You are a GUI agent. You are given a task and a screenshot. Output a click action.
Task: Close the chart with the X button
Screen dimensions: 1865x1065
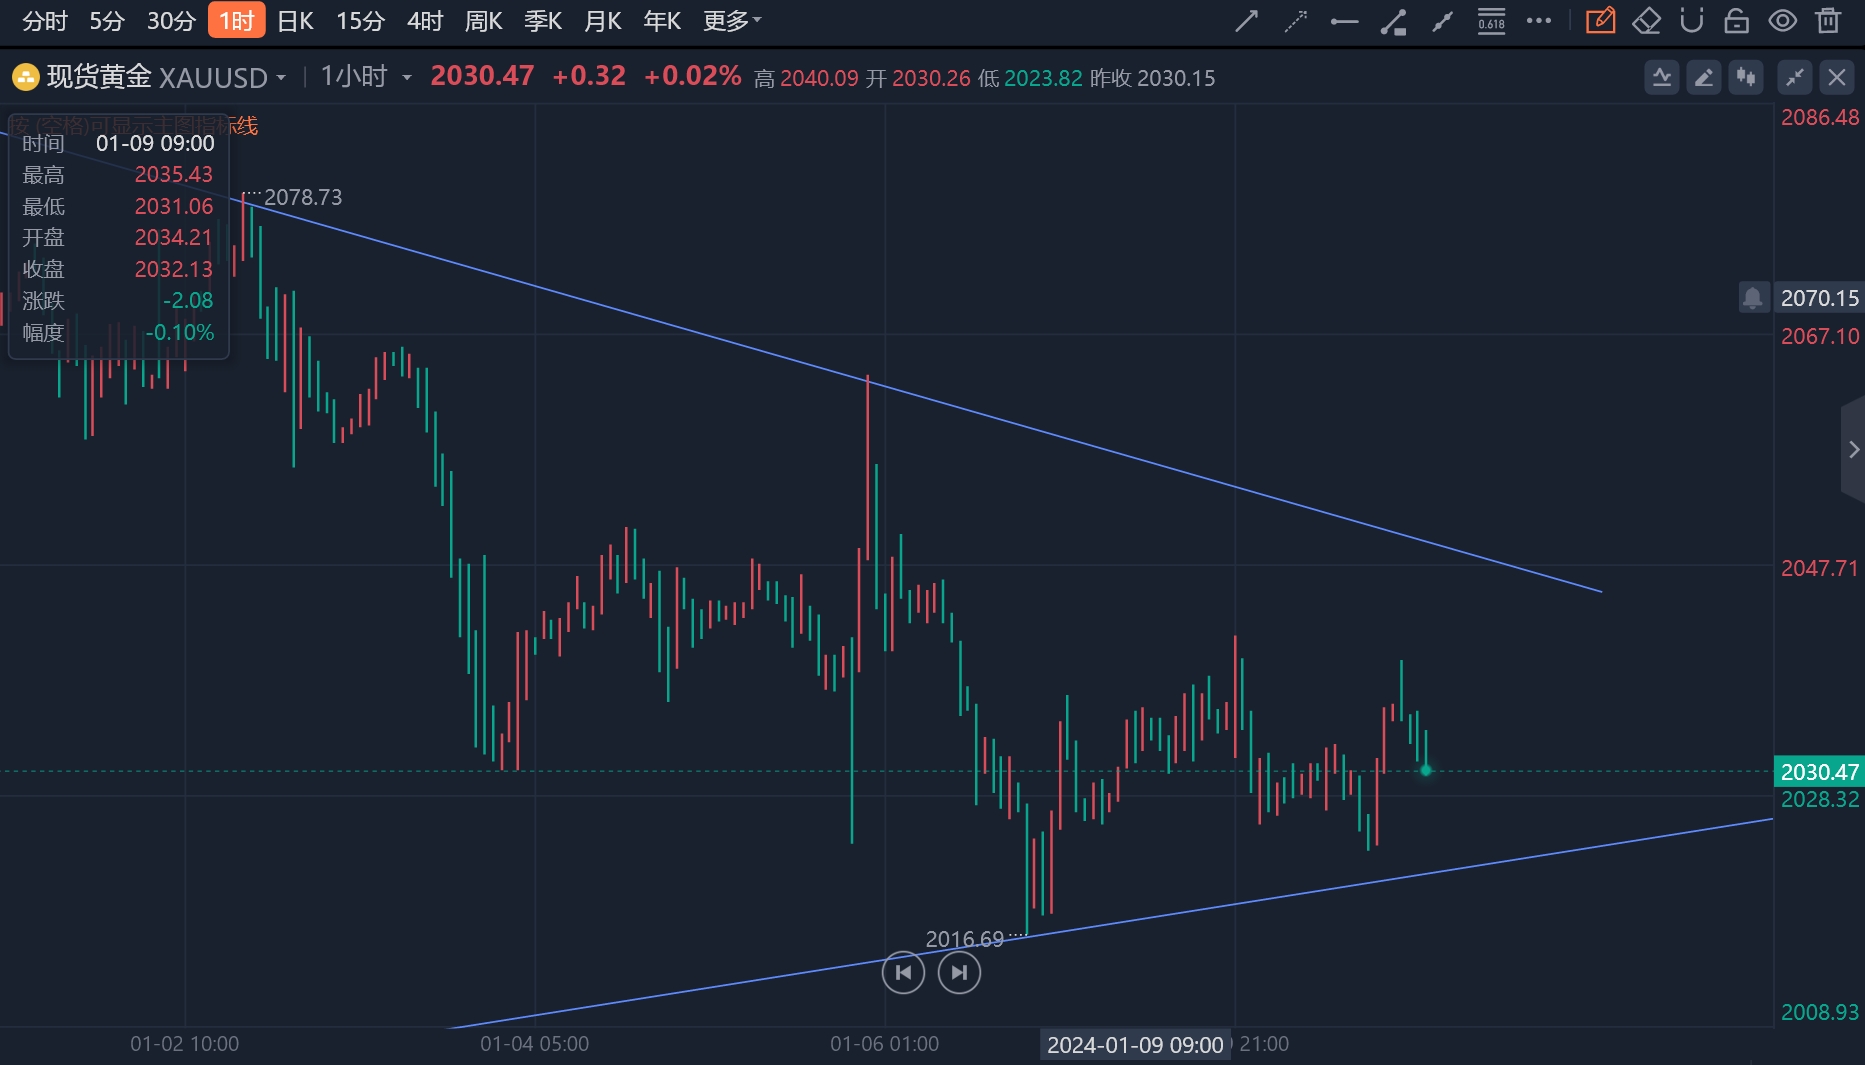(x=1837, y=77)
